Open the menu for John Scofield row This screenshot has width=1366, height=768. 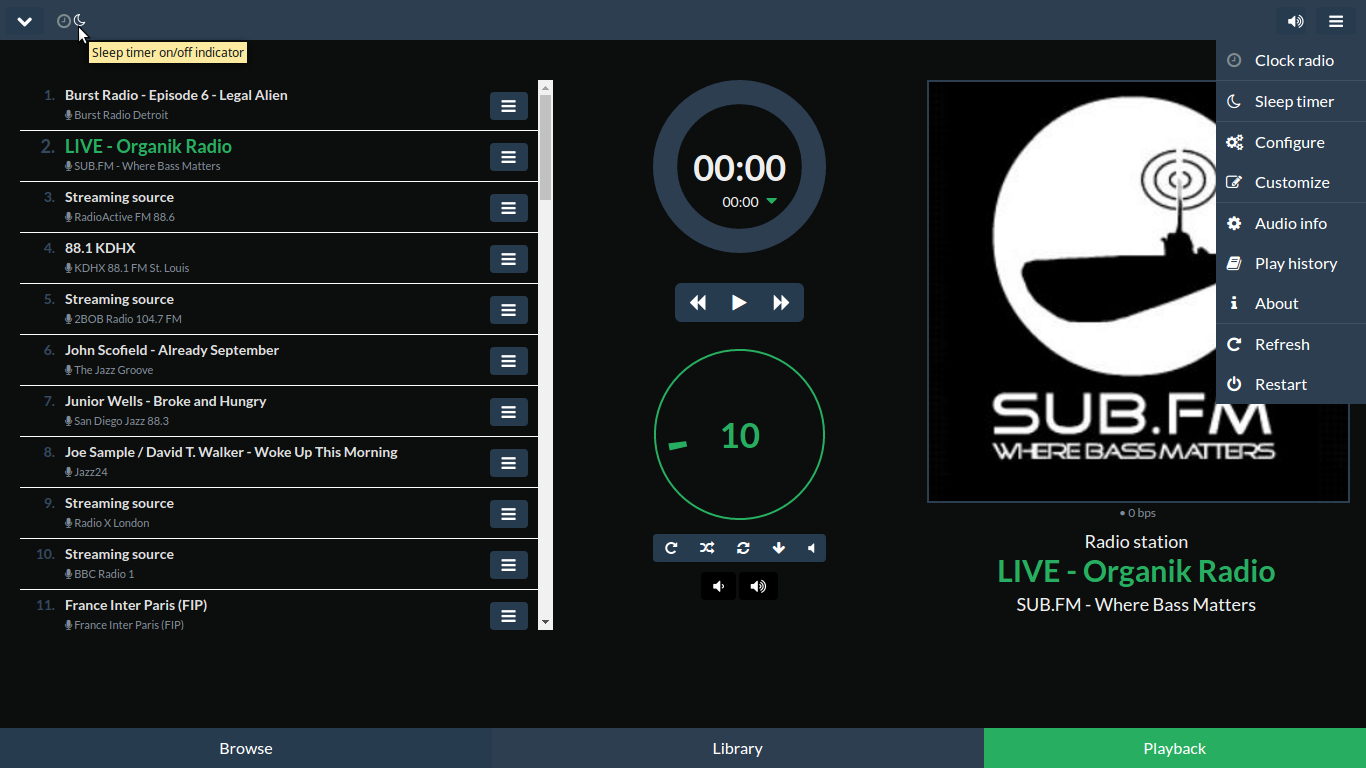[508, 361]
